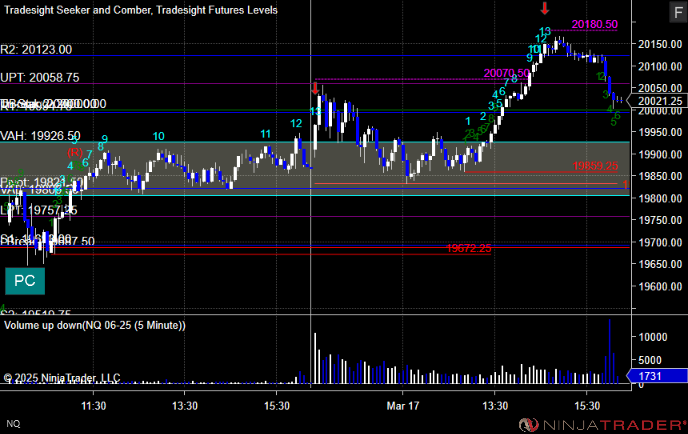Click the red arrow above the count 13 bar near 15:30
The height and width of the screenshot is (434, 688).
[x=315, y=88]
